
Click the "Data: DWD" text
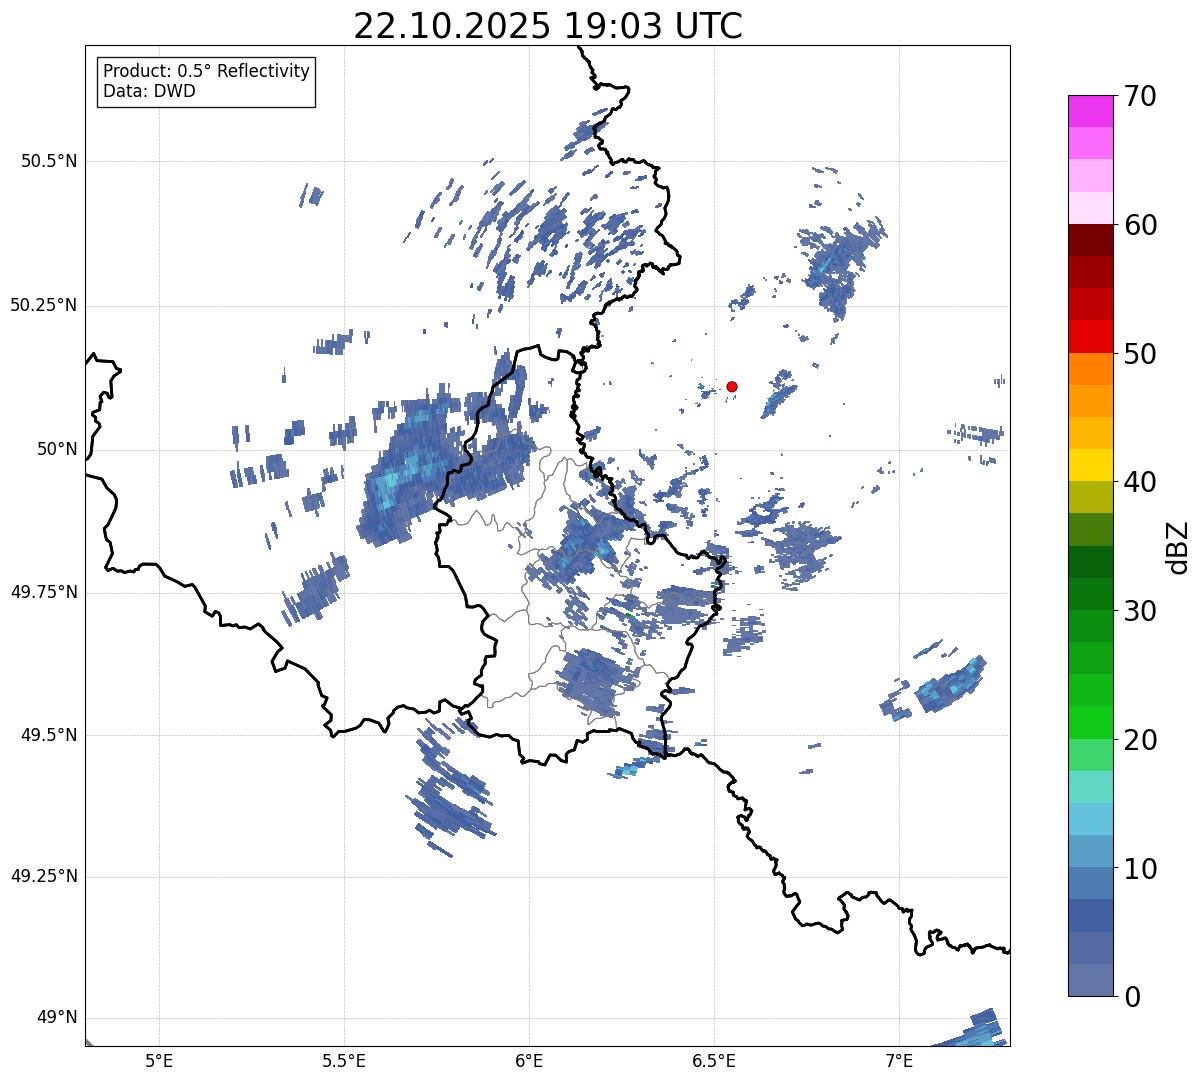click(150, 91)
